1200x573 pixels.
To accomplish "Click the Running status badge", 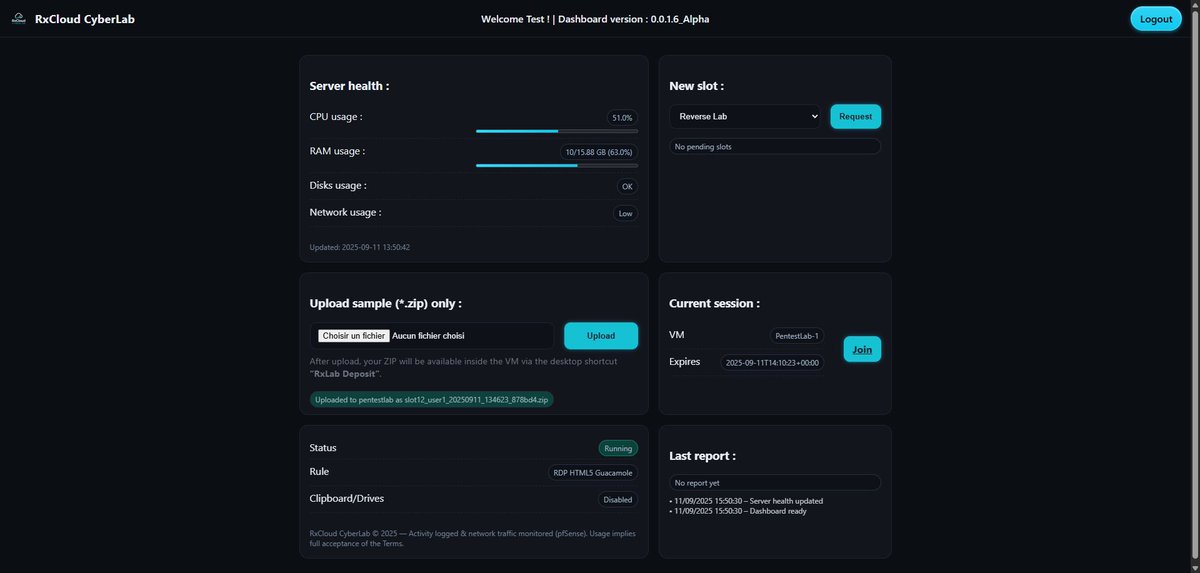I will click(x=618, y=448).
